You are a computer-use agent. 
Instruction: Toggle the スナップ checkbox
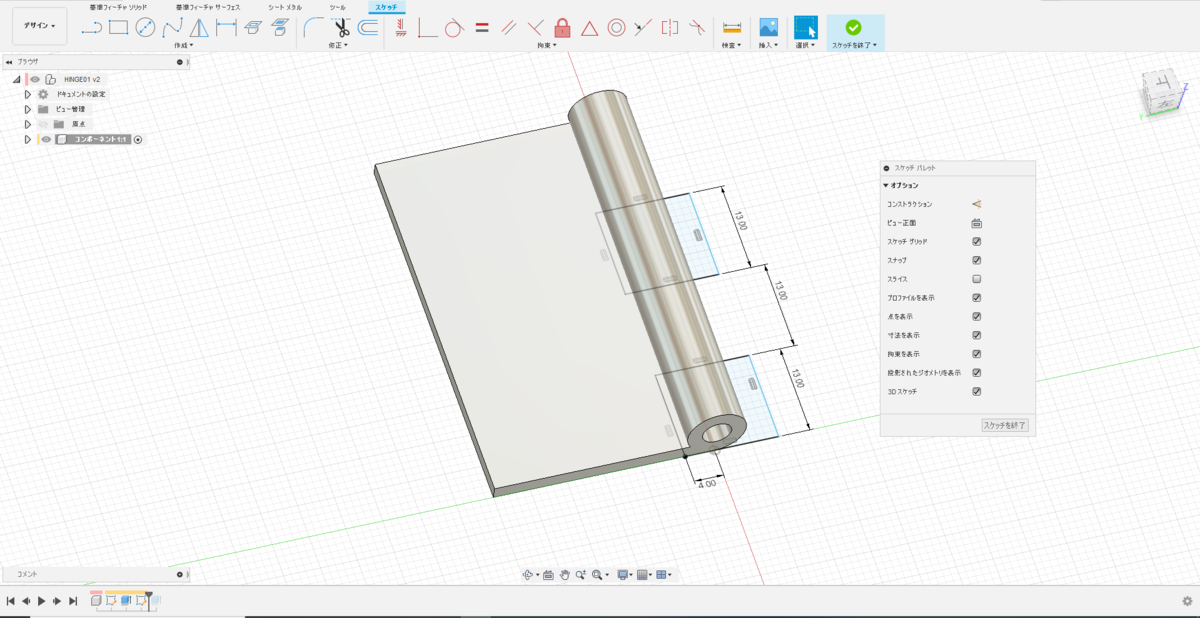pos(976,260)
